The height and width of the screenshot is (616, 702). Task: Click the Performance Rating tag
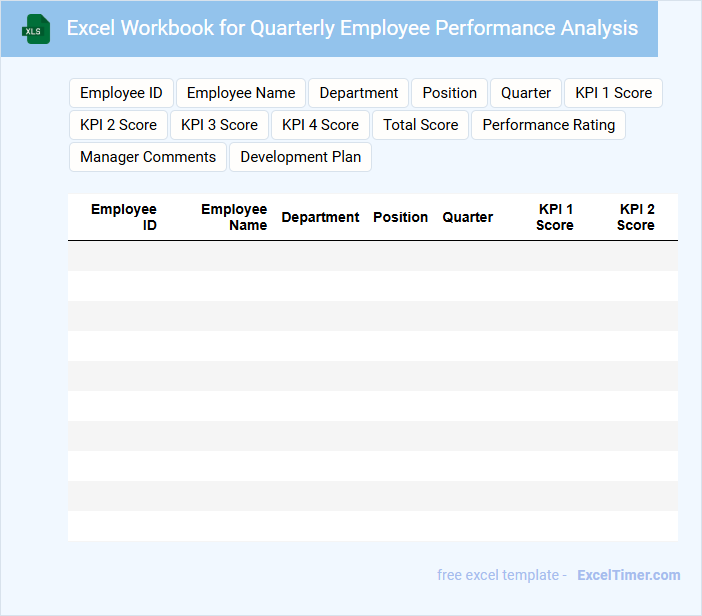[548, 125]
